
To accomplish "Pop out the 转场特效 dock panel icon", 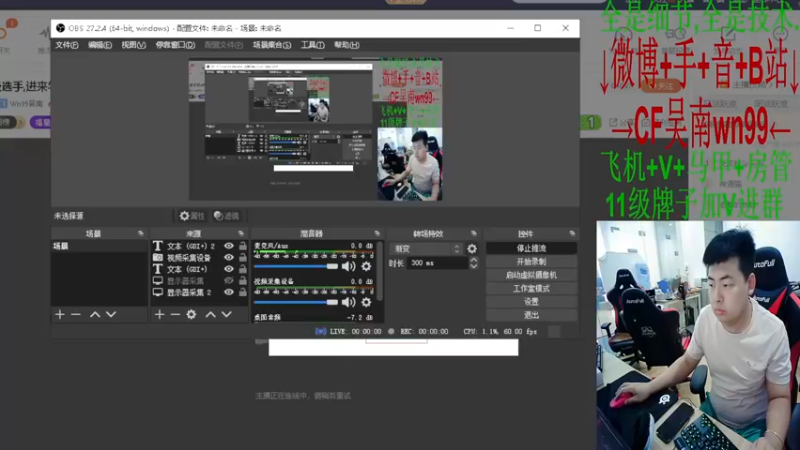I will 473,233.
